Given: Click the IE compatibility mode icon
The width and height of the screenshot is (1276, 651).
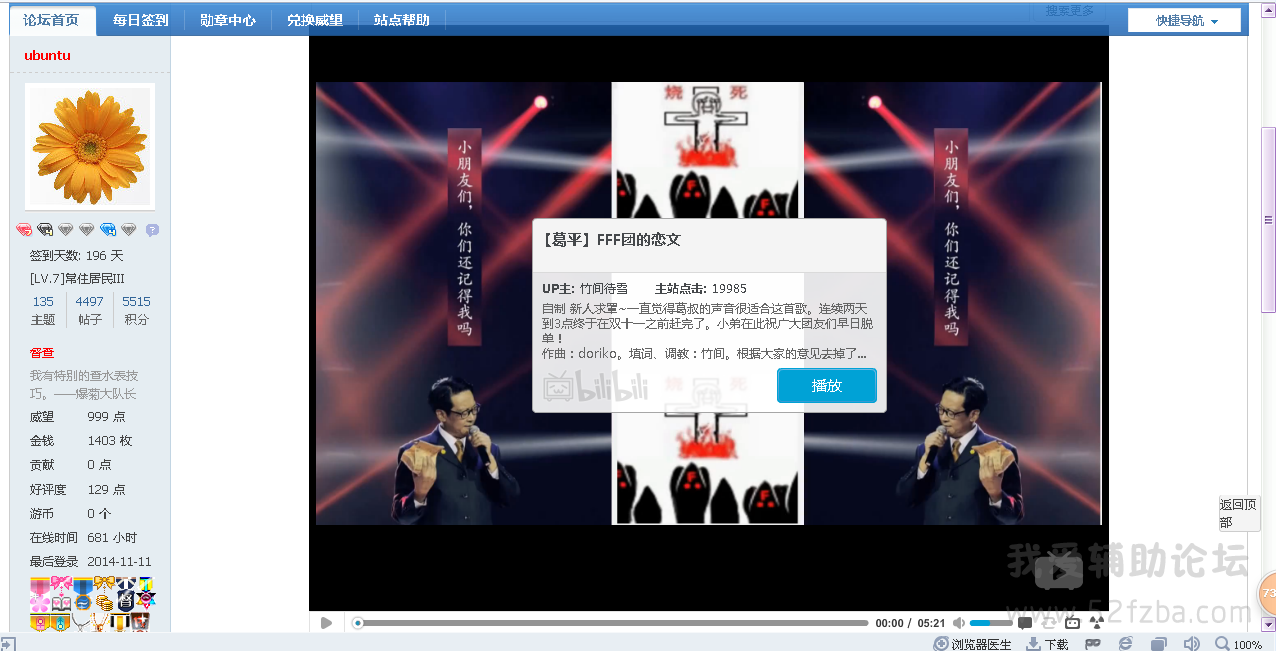Looking at the screenshot, I should (x=1126, y=644).
